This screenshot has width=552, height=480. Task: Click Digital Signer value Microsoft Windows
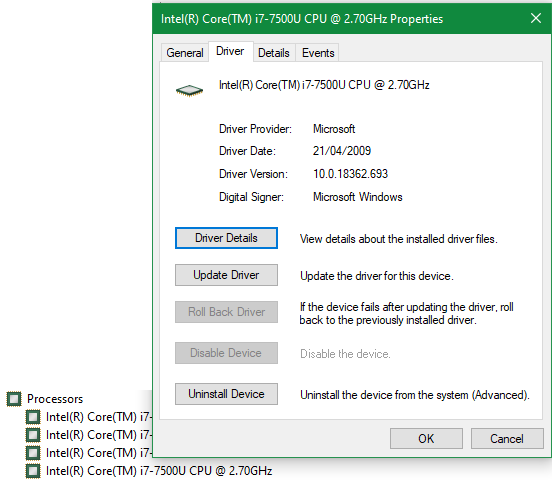[358, 197]
